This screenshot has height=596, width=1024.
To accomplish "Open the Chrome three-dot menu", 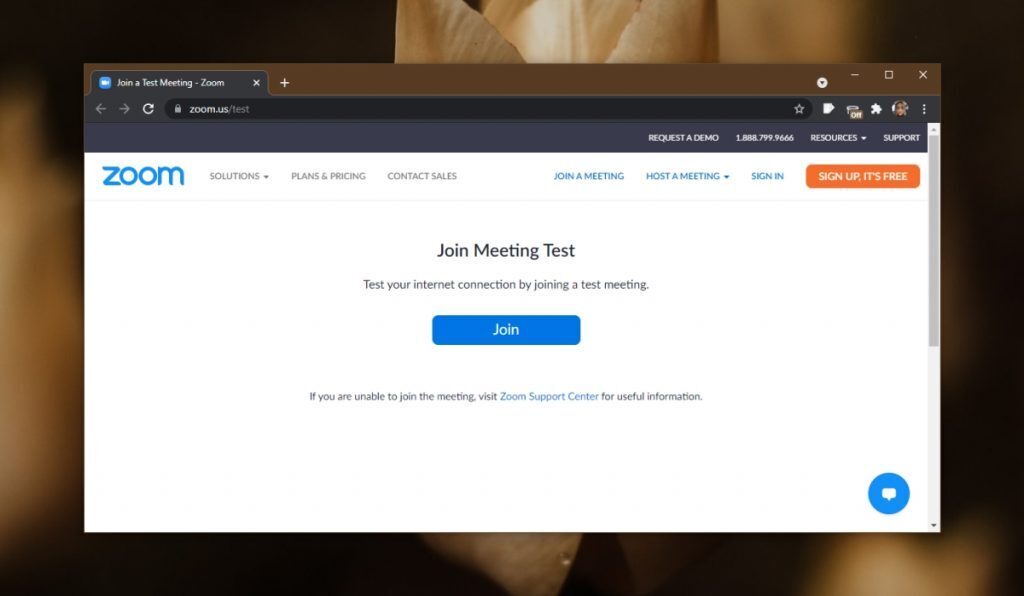I will (x=923, y=108).
